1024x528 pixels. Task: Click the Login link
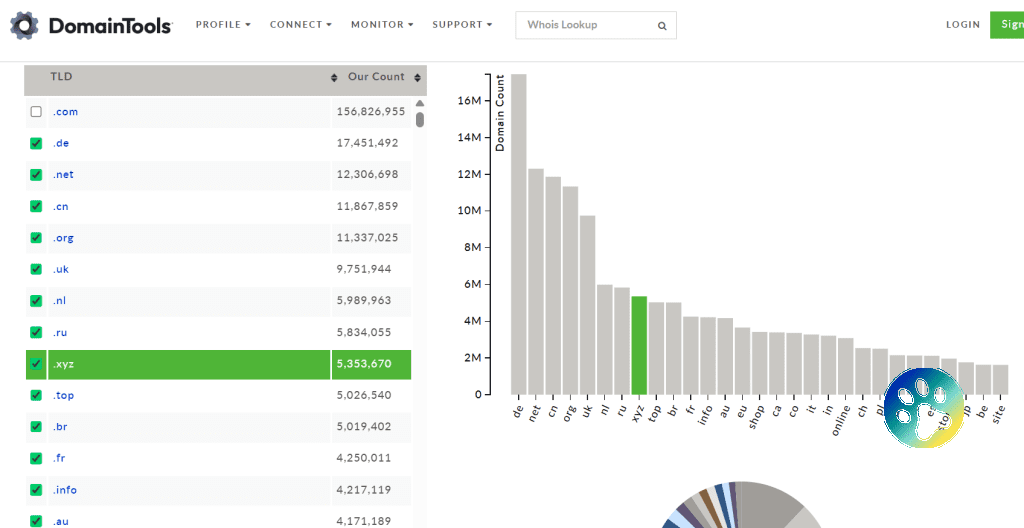coord(962,25)
